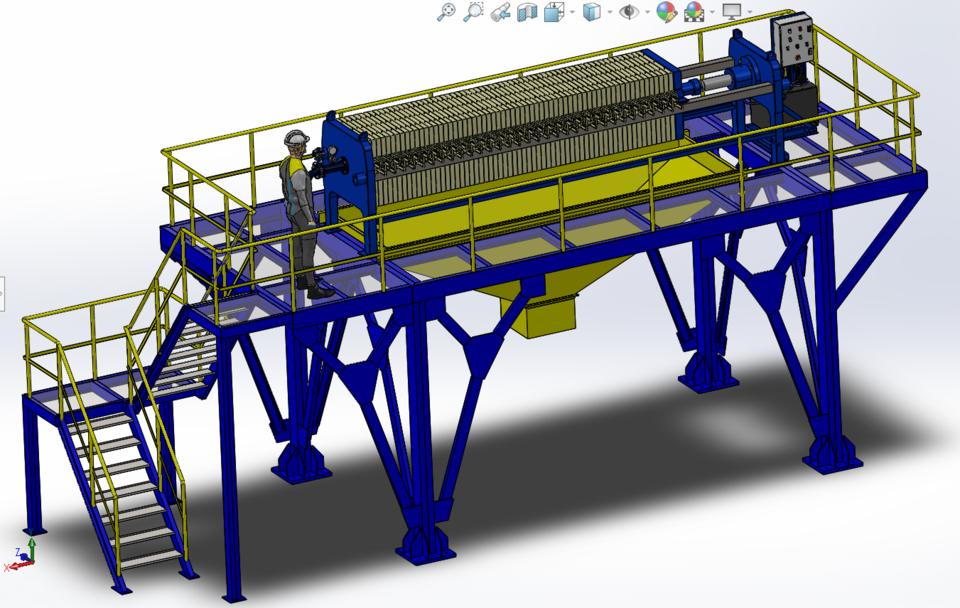This screenshot has height=608, width=960.
Task: Open the Edit Appearance sphere icon
Action: [x=667, y=13]
